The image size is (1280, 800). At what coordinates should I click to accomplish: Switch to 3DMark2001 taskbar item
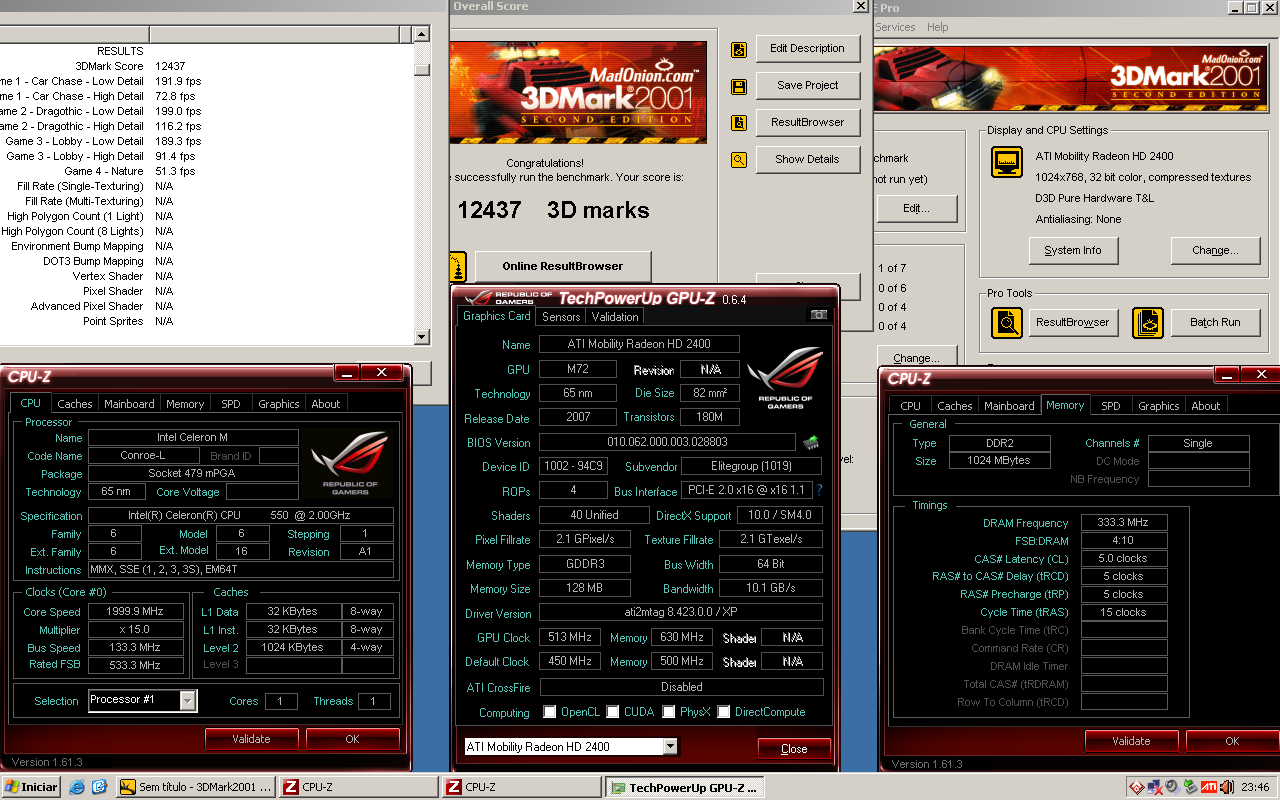coord(195,787)
